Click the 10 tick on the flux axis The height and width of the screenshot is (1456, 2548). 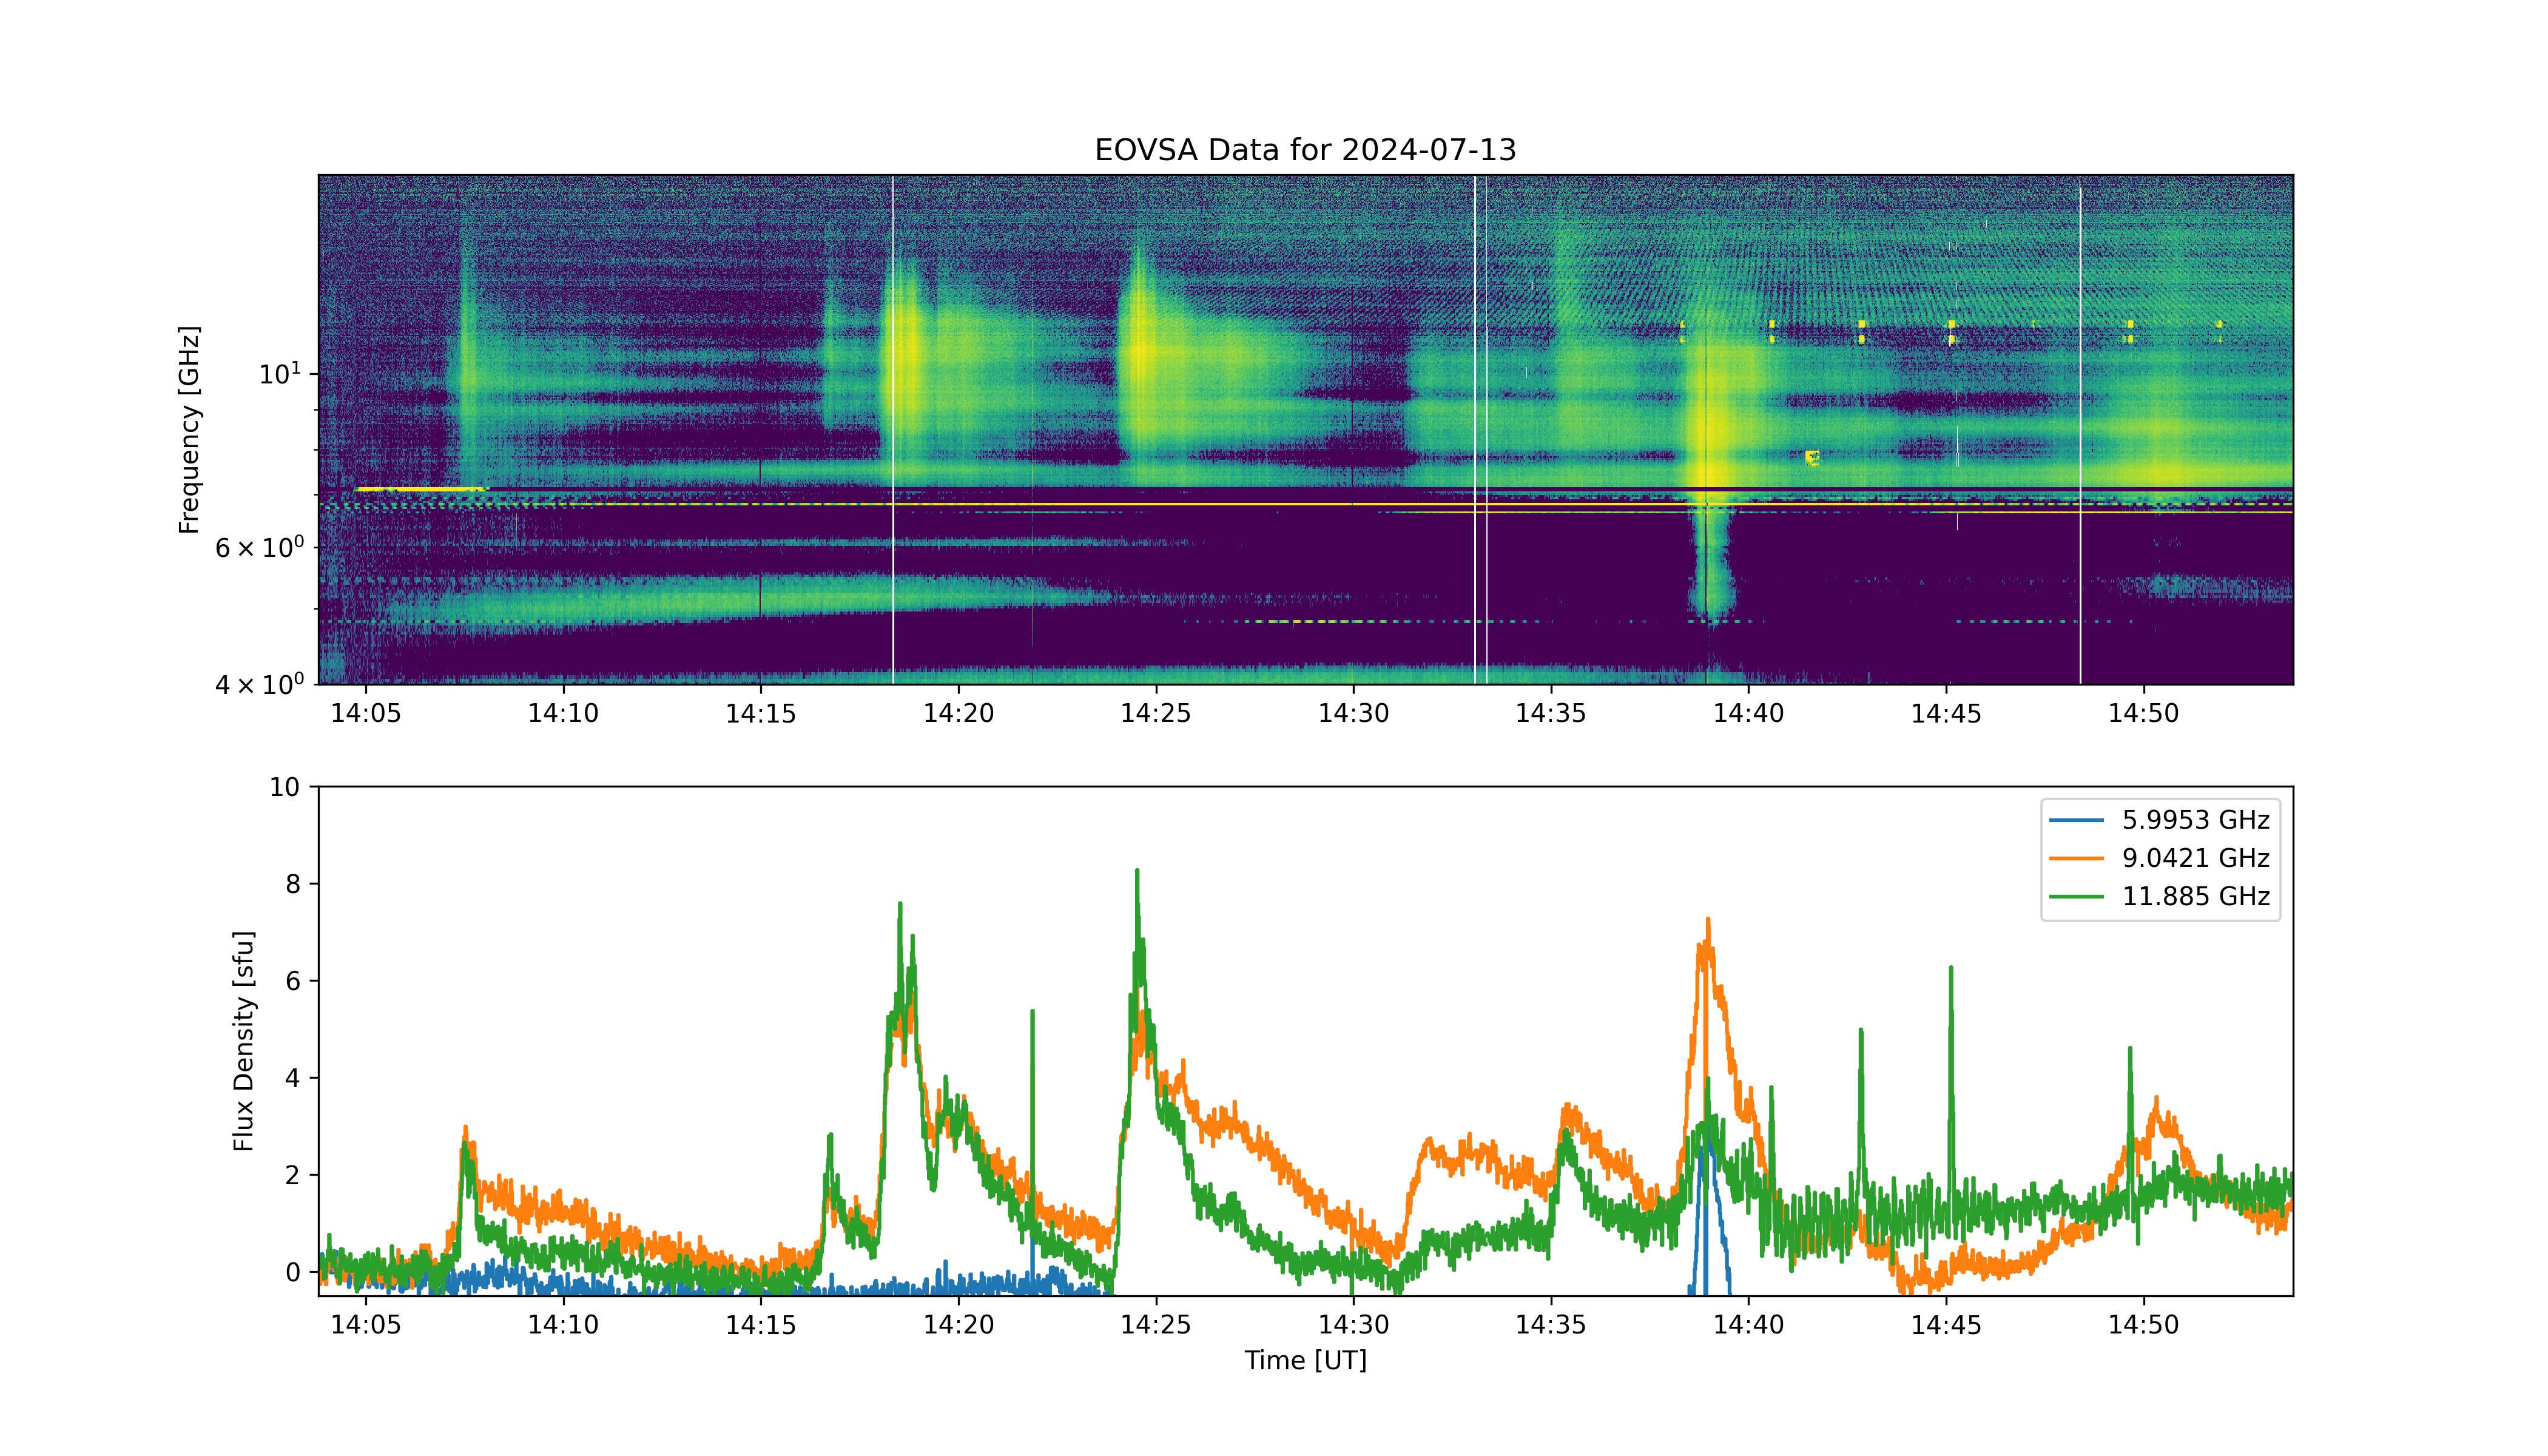point(284,787)
